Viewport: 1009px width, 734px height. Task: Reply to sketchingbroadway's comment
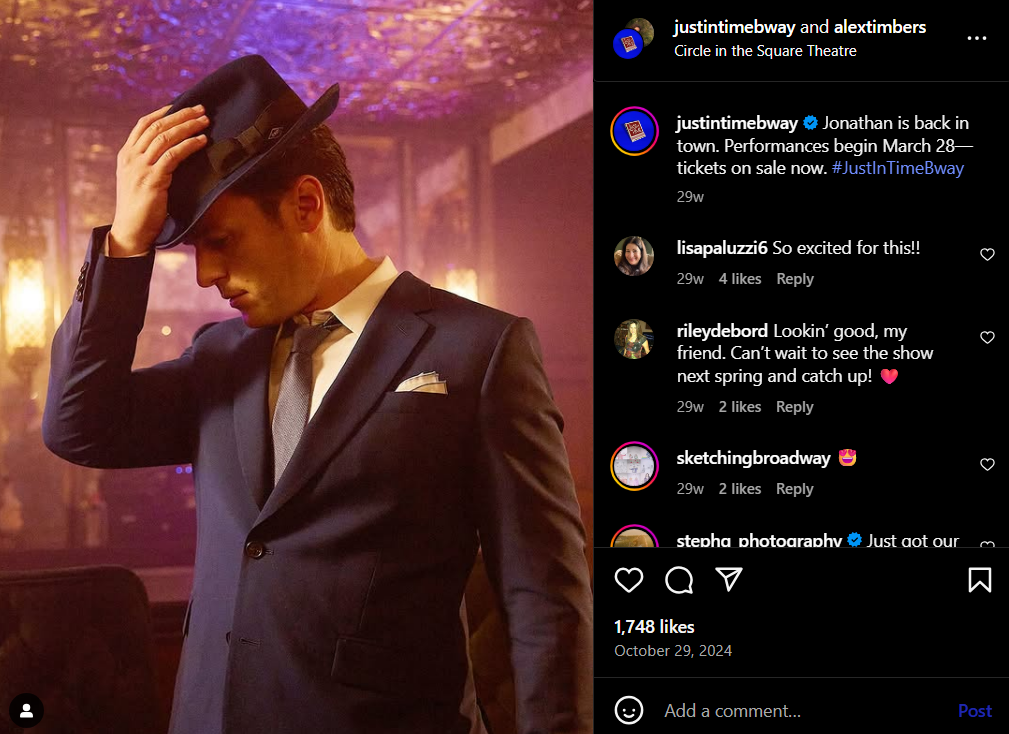(x=795, y=489)
